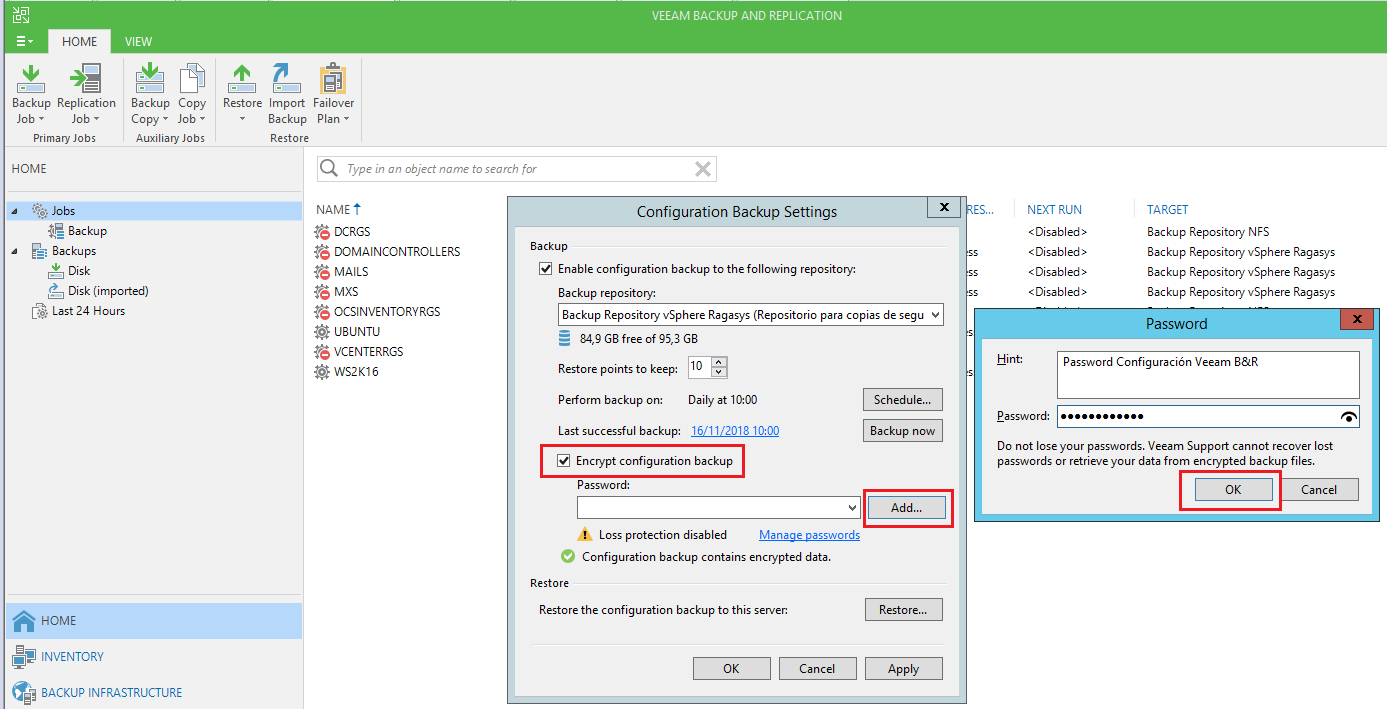Switch to the VIEW tab

138,41
